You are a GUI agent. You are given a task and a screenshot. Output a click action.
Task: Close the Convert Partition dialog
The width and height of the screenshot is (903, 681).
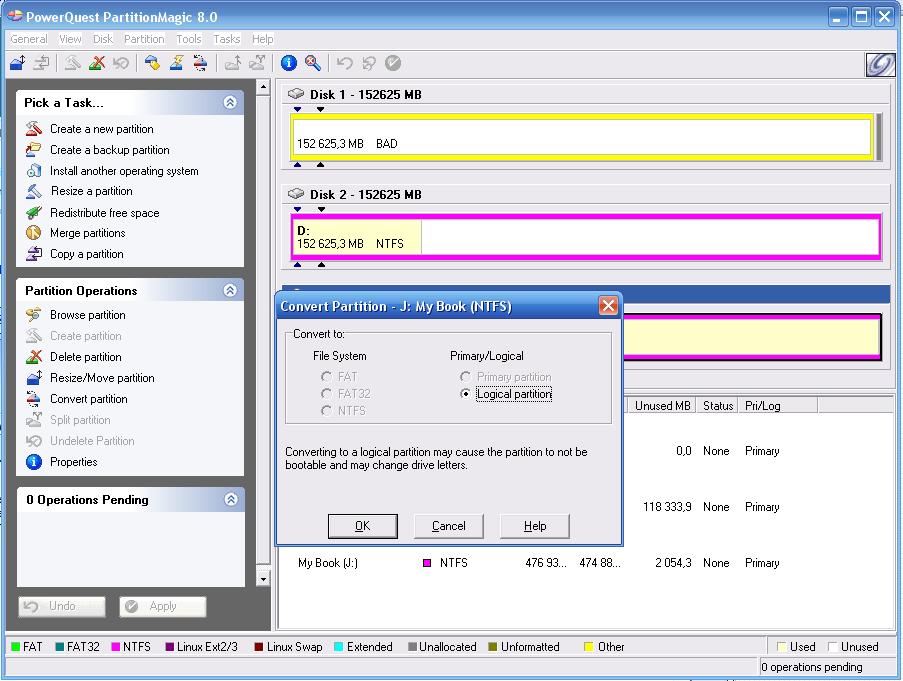(608, 306)
